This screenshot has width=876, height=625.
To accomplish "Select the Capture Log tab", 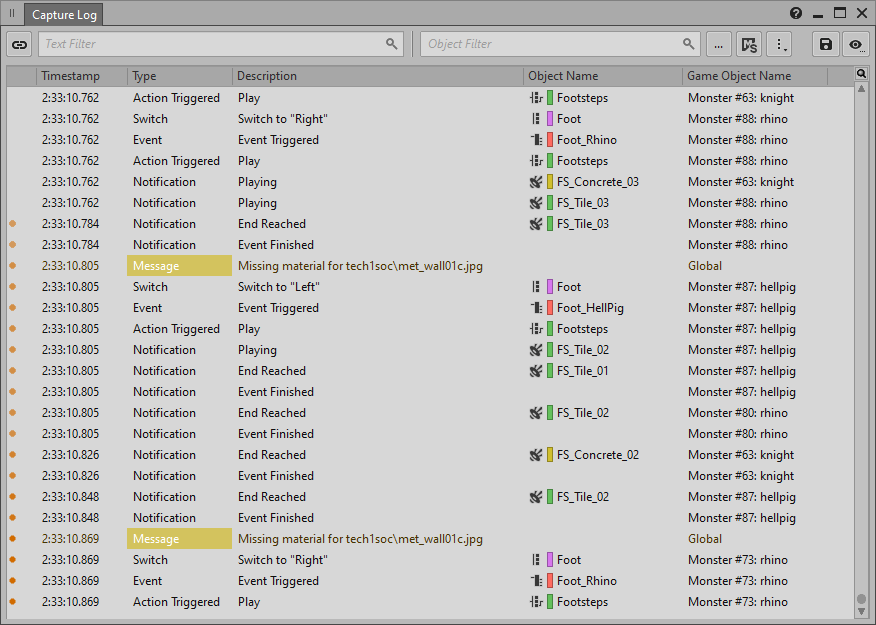I will 64,15.
